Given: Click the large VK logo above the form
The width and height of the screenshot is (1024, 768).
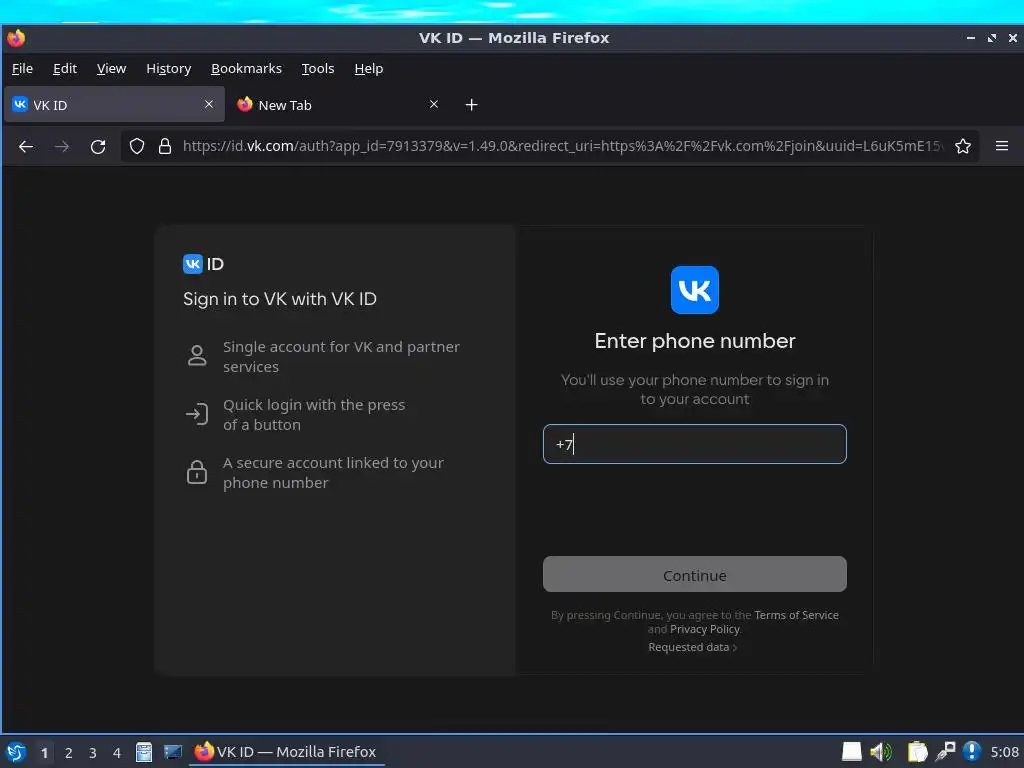Looking at the screenshot, I should click(694, 290).
